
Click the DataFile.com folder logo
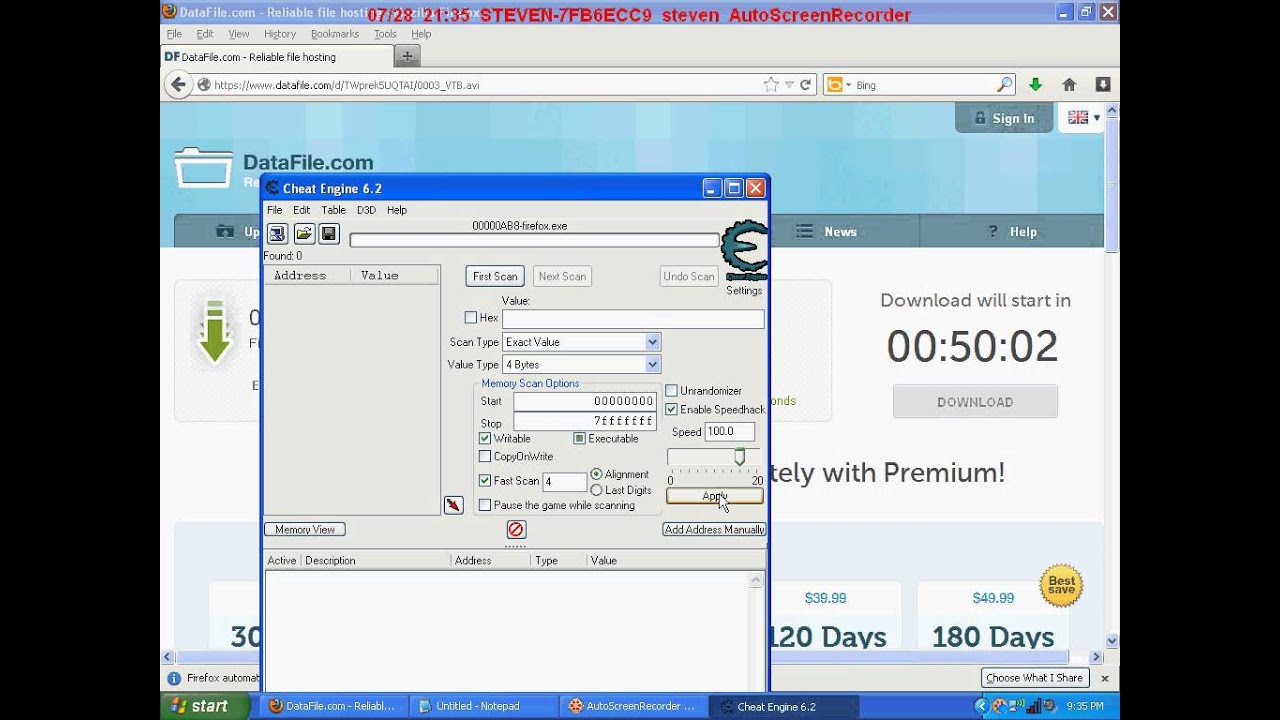(203, 168)
